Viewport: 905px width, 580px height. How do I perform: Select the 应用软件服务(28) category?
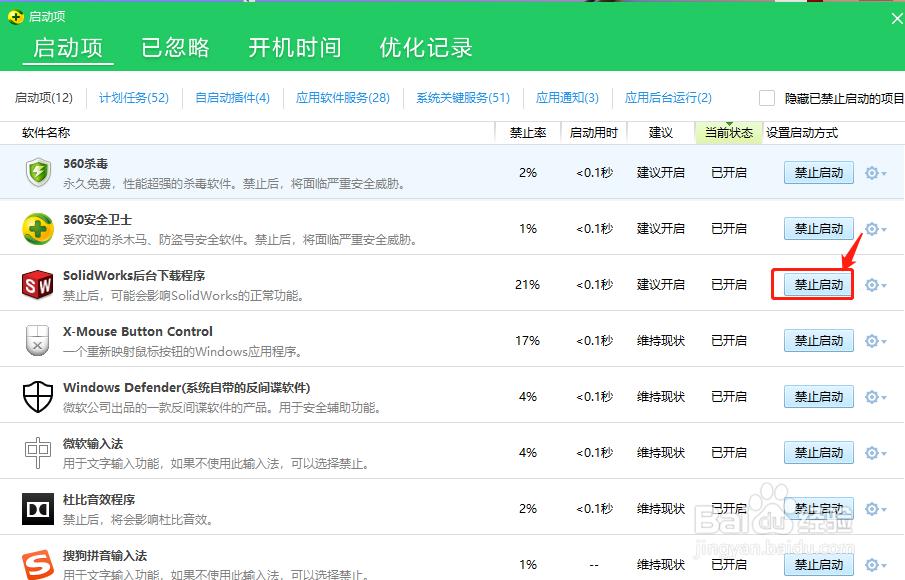tap(343, 98)
